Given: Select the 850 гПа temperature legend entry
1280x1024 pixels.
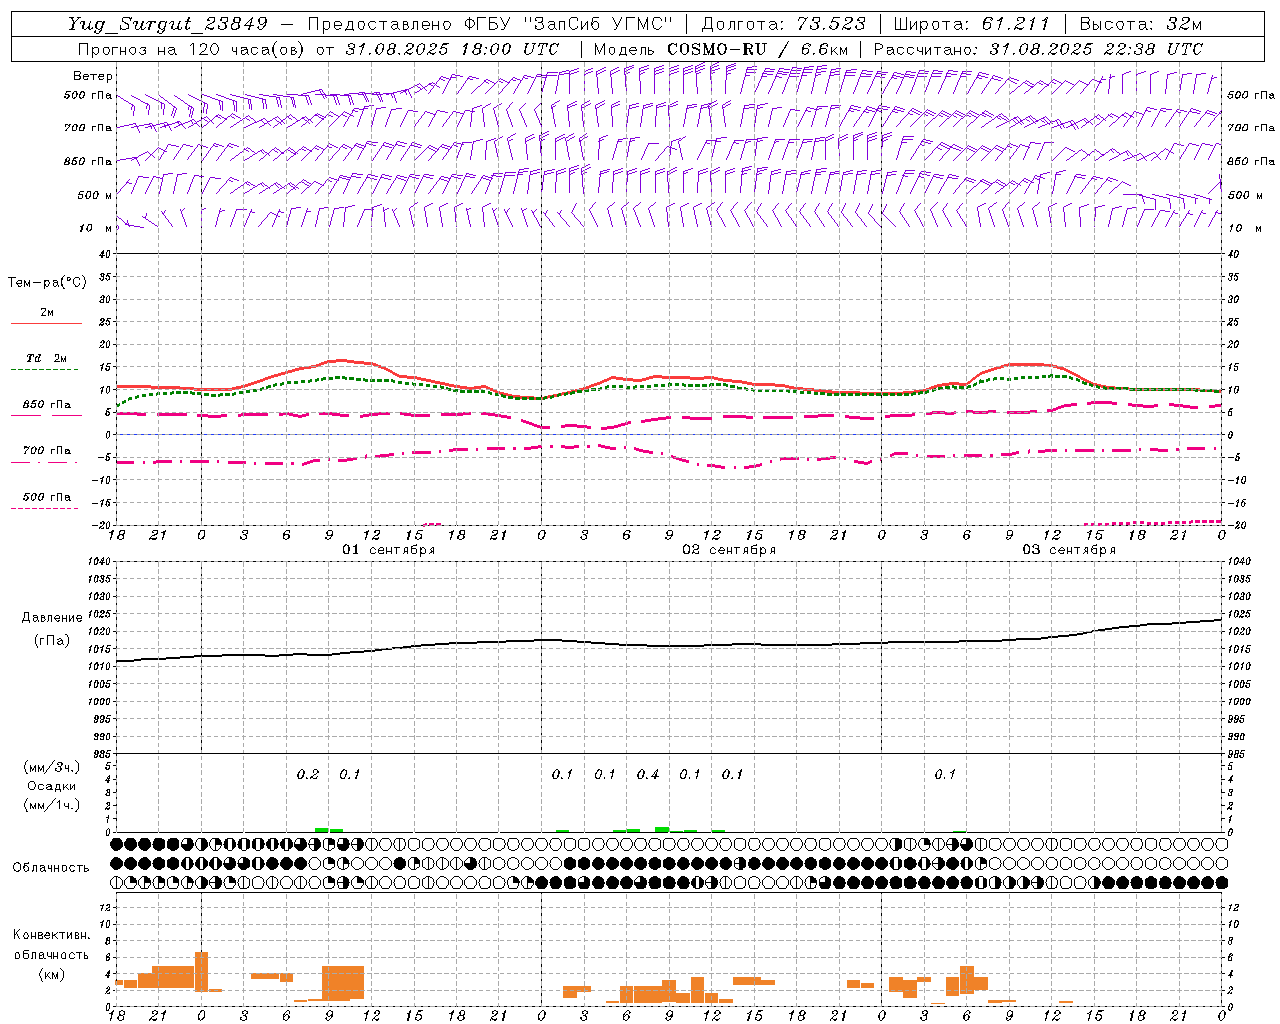Looking at the screenshot, I should [47, 405].
